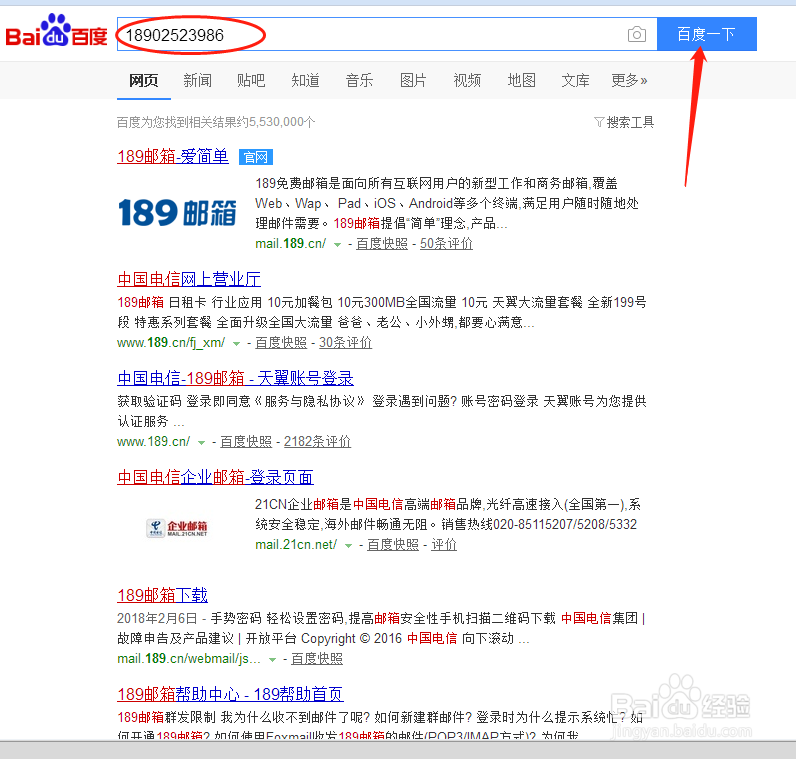
Task: Switch to the 图片 tab
Action: (413, 80)
